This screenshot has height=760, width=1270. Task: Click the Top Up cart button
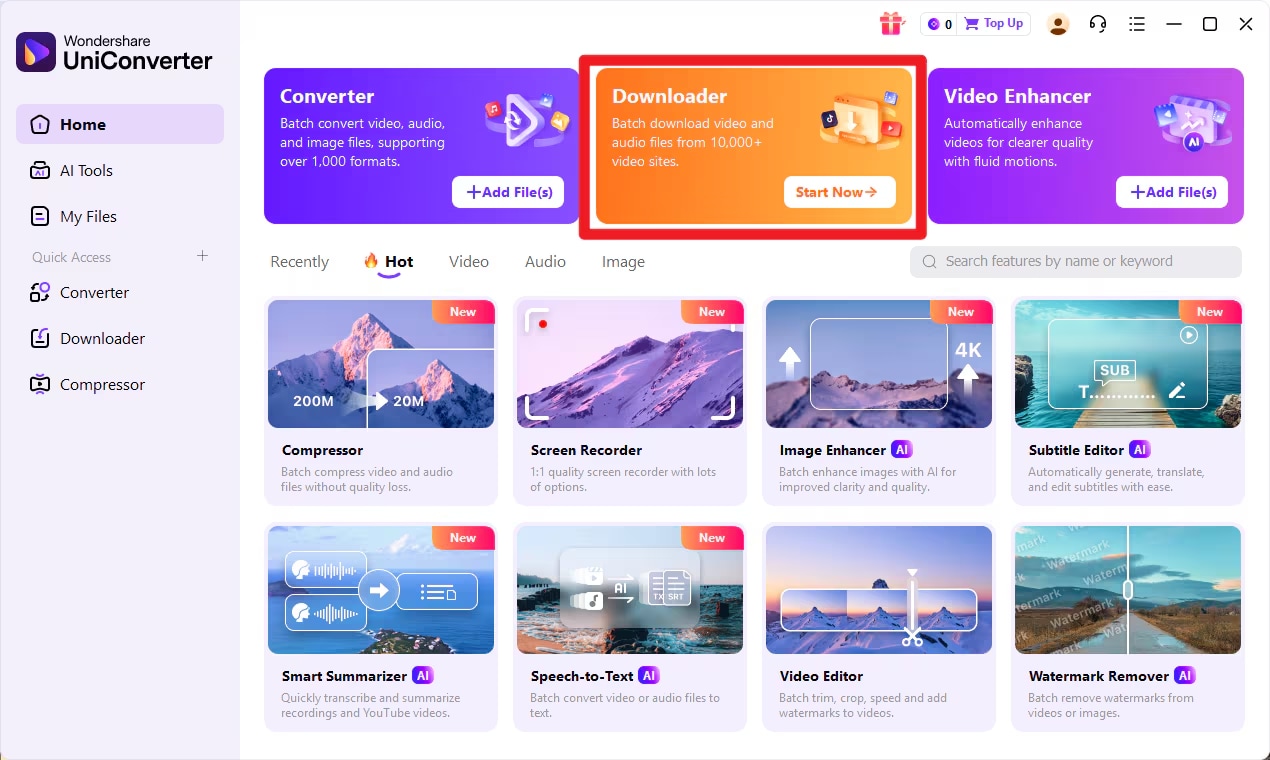click(x=994, y=24)
